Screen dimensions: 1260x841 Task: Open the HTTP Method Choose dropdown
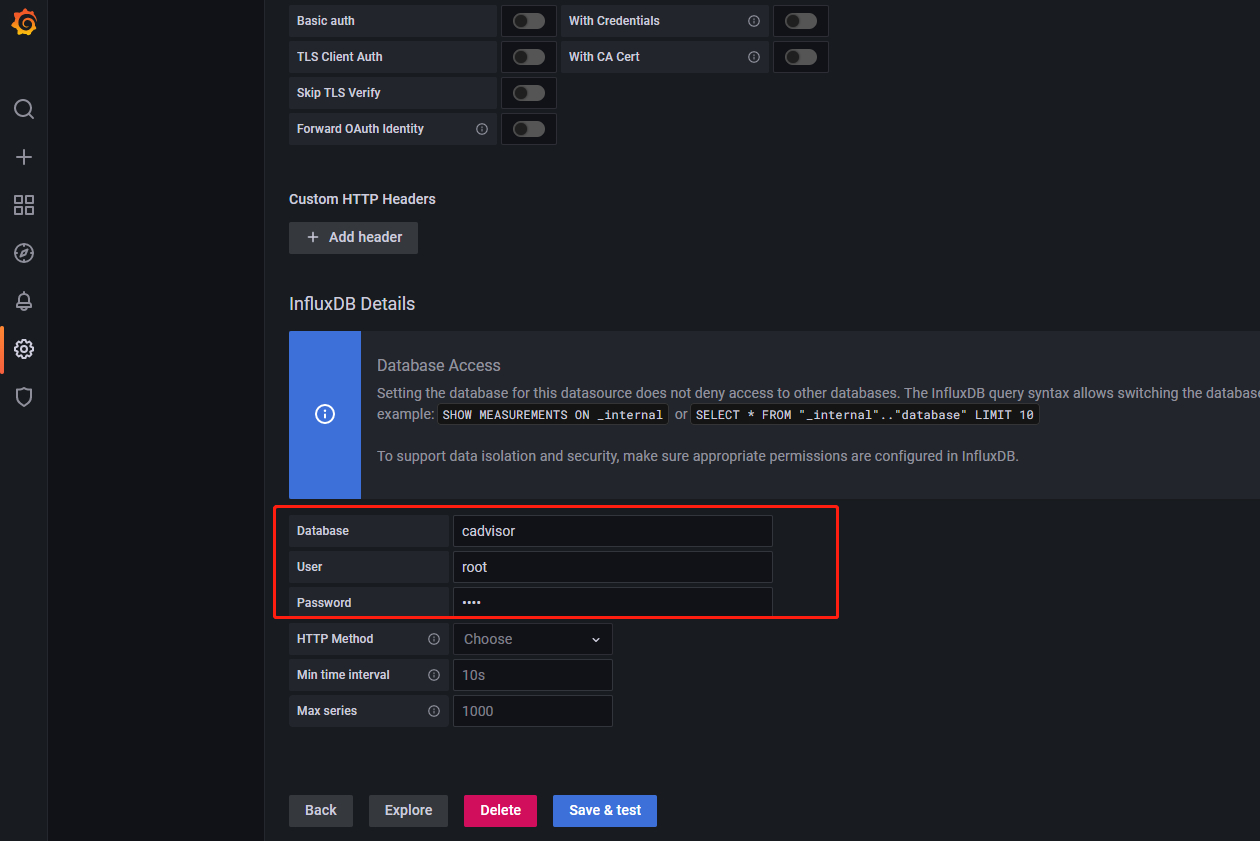[x=533, y=639]
